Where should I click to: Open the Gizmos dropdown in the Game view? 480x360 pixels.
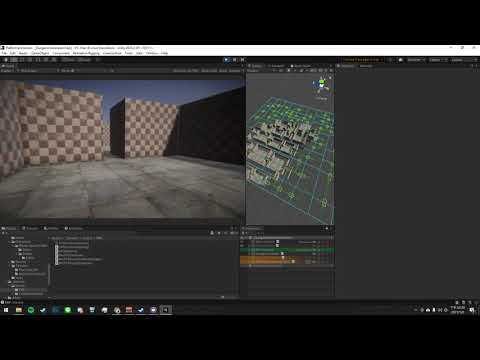pyautogui.click(x=235, y=71)
